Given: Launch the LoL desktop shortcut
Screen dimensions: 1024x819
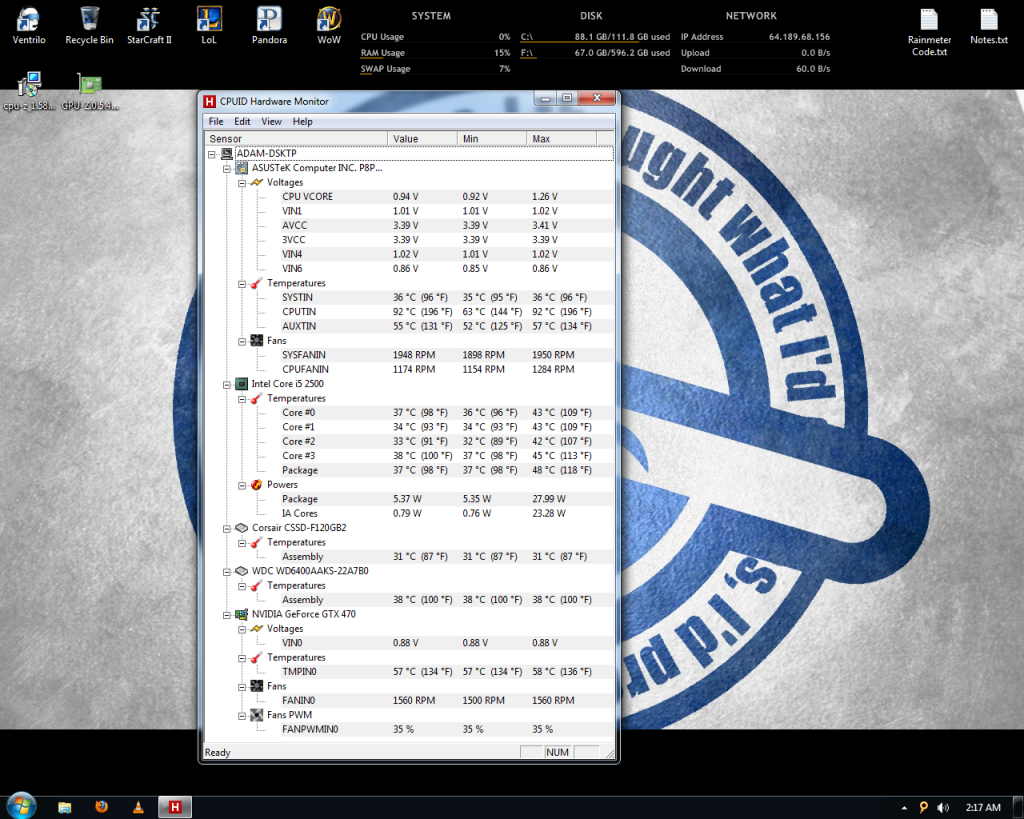Looking at the screenshot, I should (209, 20).
